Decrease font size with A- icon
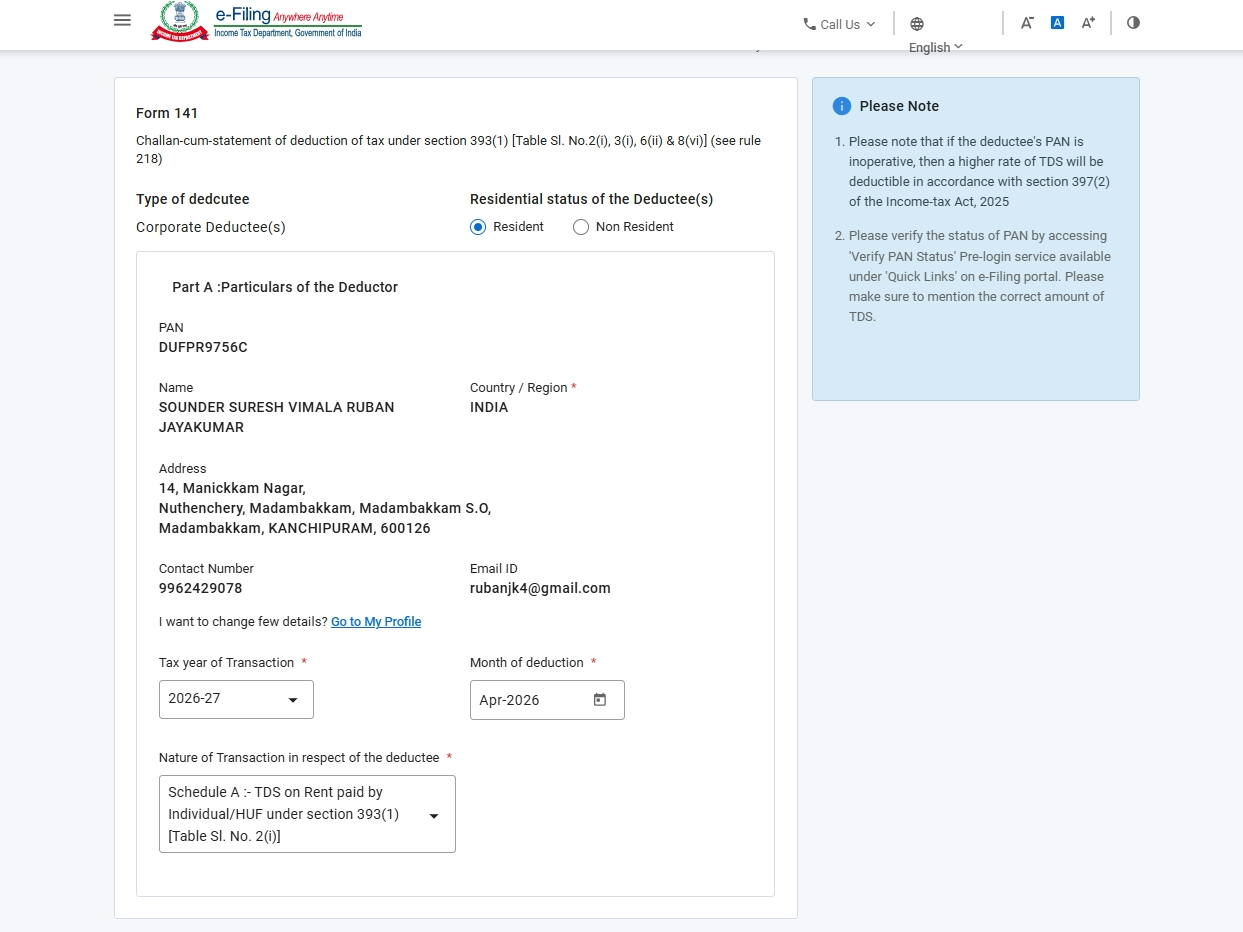 tap(1027, 23)
